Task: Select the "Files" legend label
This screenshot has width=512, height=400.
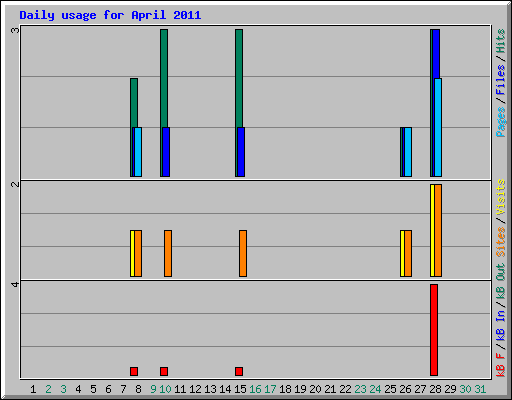Action: pyautogui.click(x=501, y=80)
